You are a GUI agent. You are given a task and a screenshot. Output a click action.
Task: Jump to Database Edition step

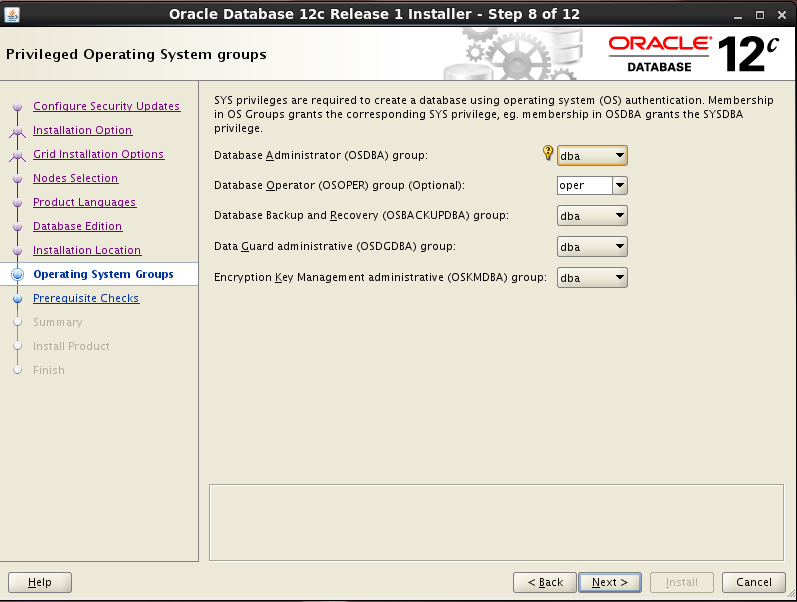pos(77,226)
